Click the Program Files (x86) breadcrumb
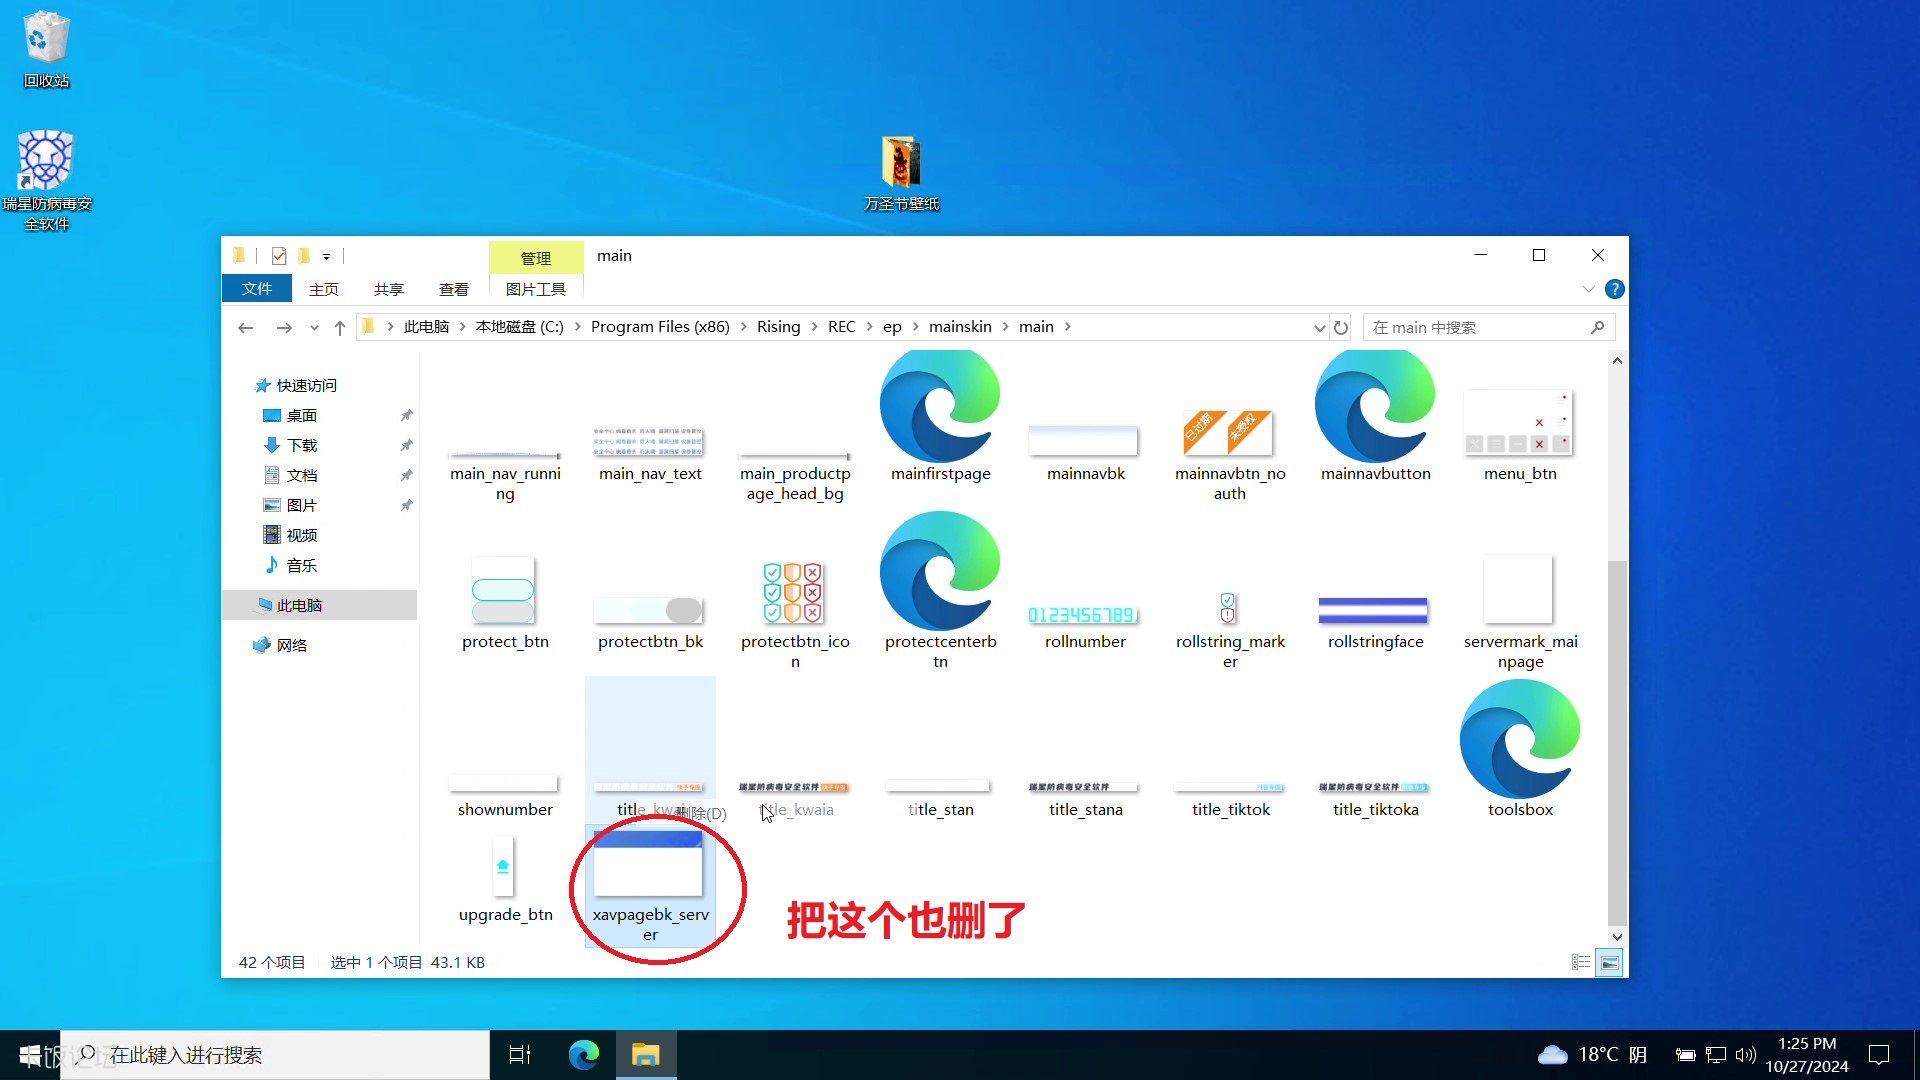 pyautogui.click(x=660, y=327)
